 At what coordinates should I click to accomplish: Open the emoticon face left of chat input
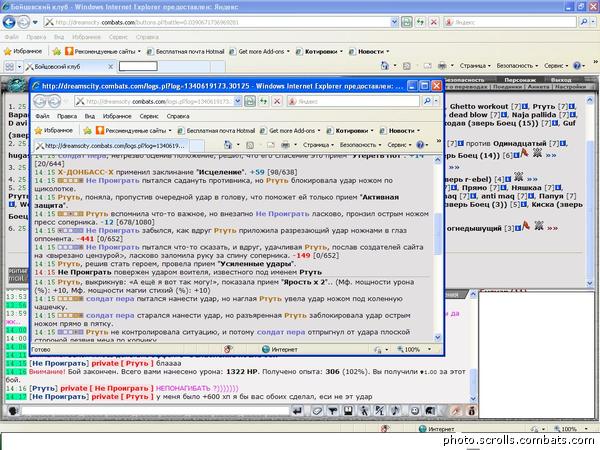click(13, 411)
